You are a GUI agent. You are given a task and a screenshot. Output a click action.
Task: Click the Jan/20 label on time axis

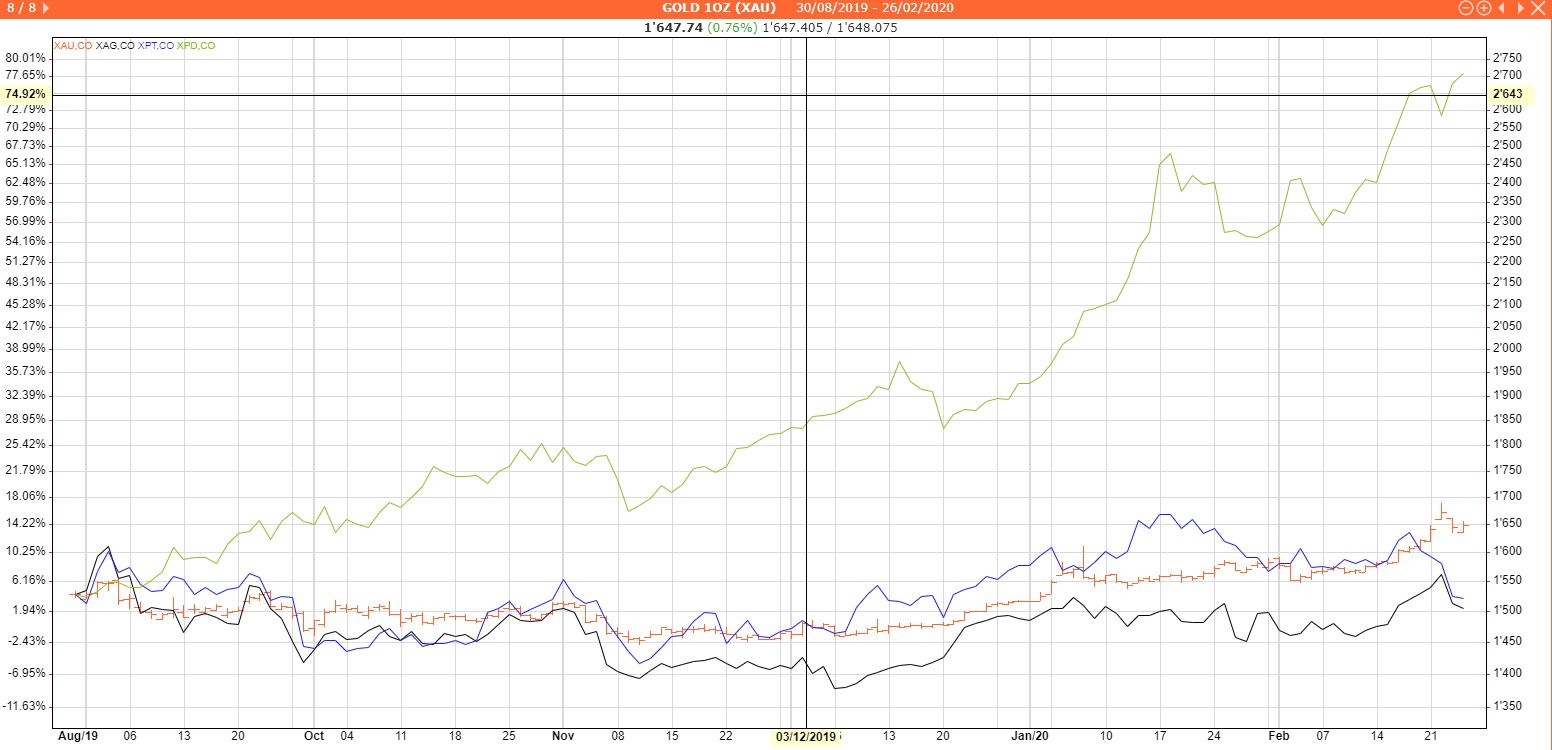click(1030, 736)
